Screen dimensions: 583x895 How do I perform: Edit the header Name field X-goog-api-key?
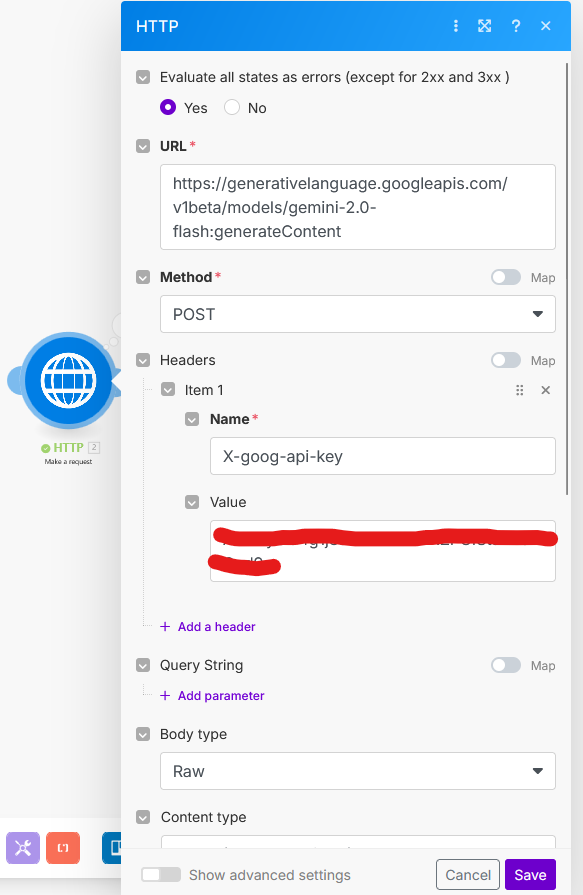coord(383,456)
